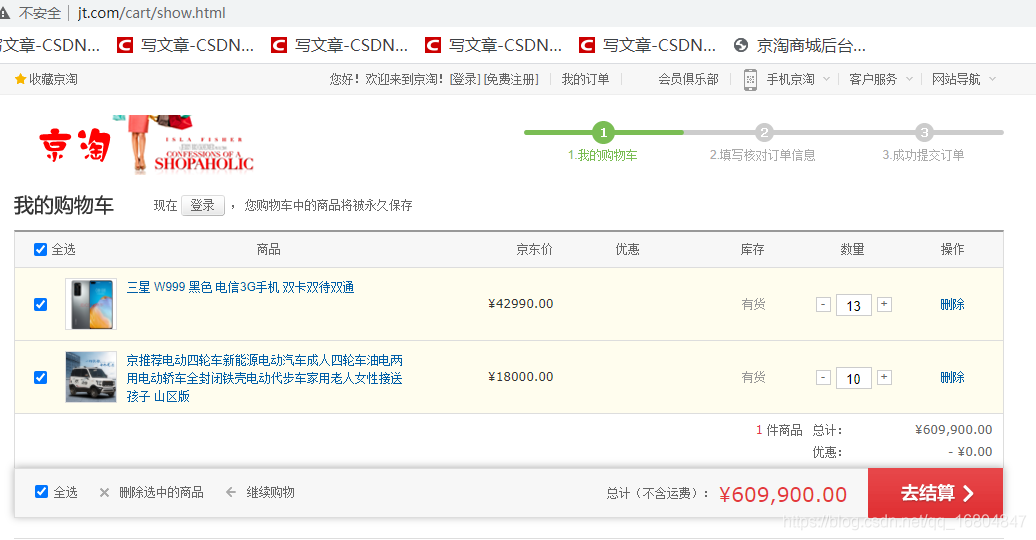Click the large red ¥609,900.00 total
The image size is (1036, 540).
tap(783, 494)
